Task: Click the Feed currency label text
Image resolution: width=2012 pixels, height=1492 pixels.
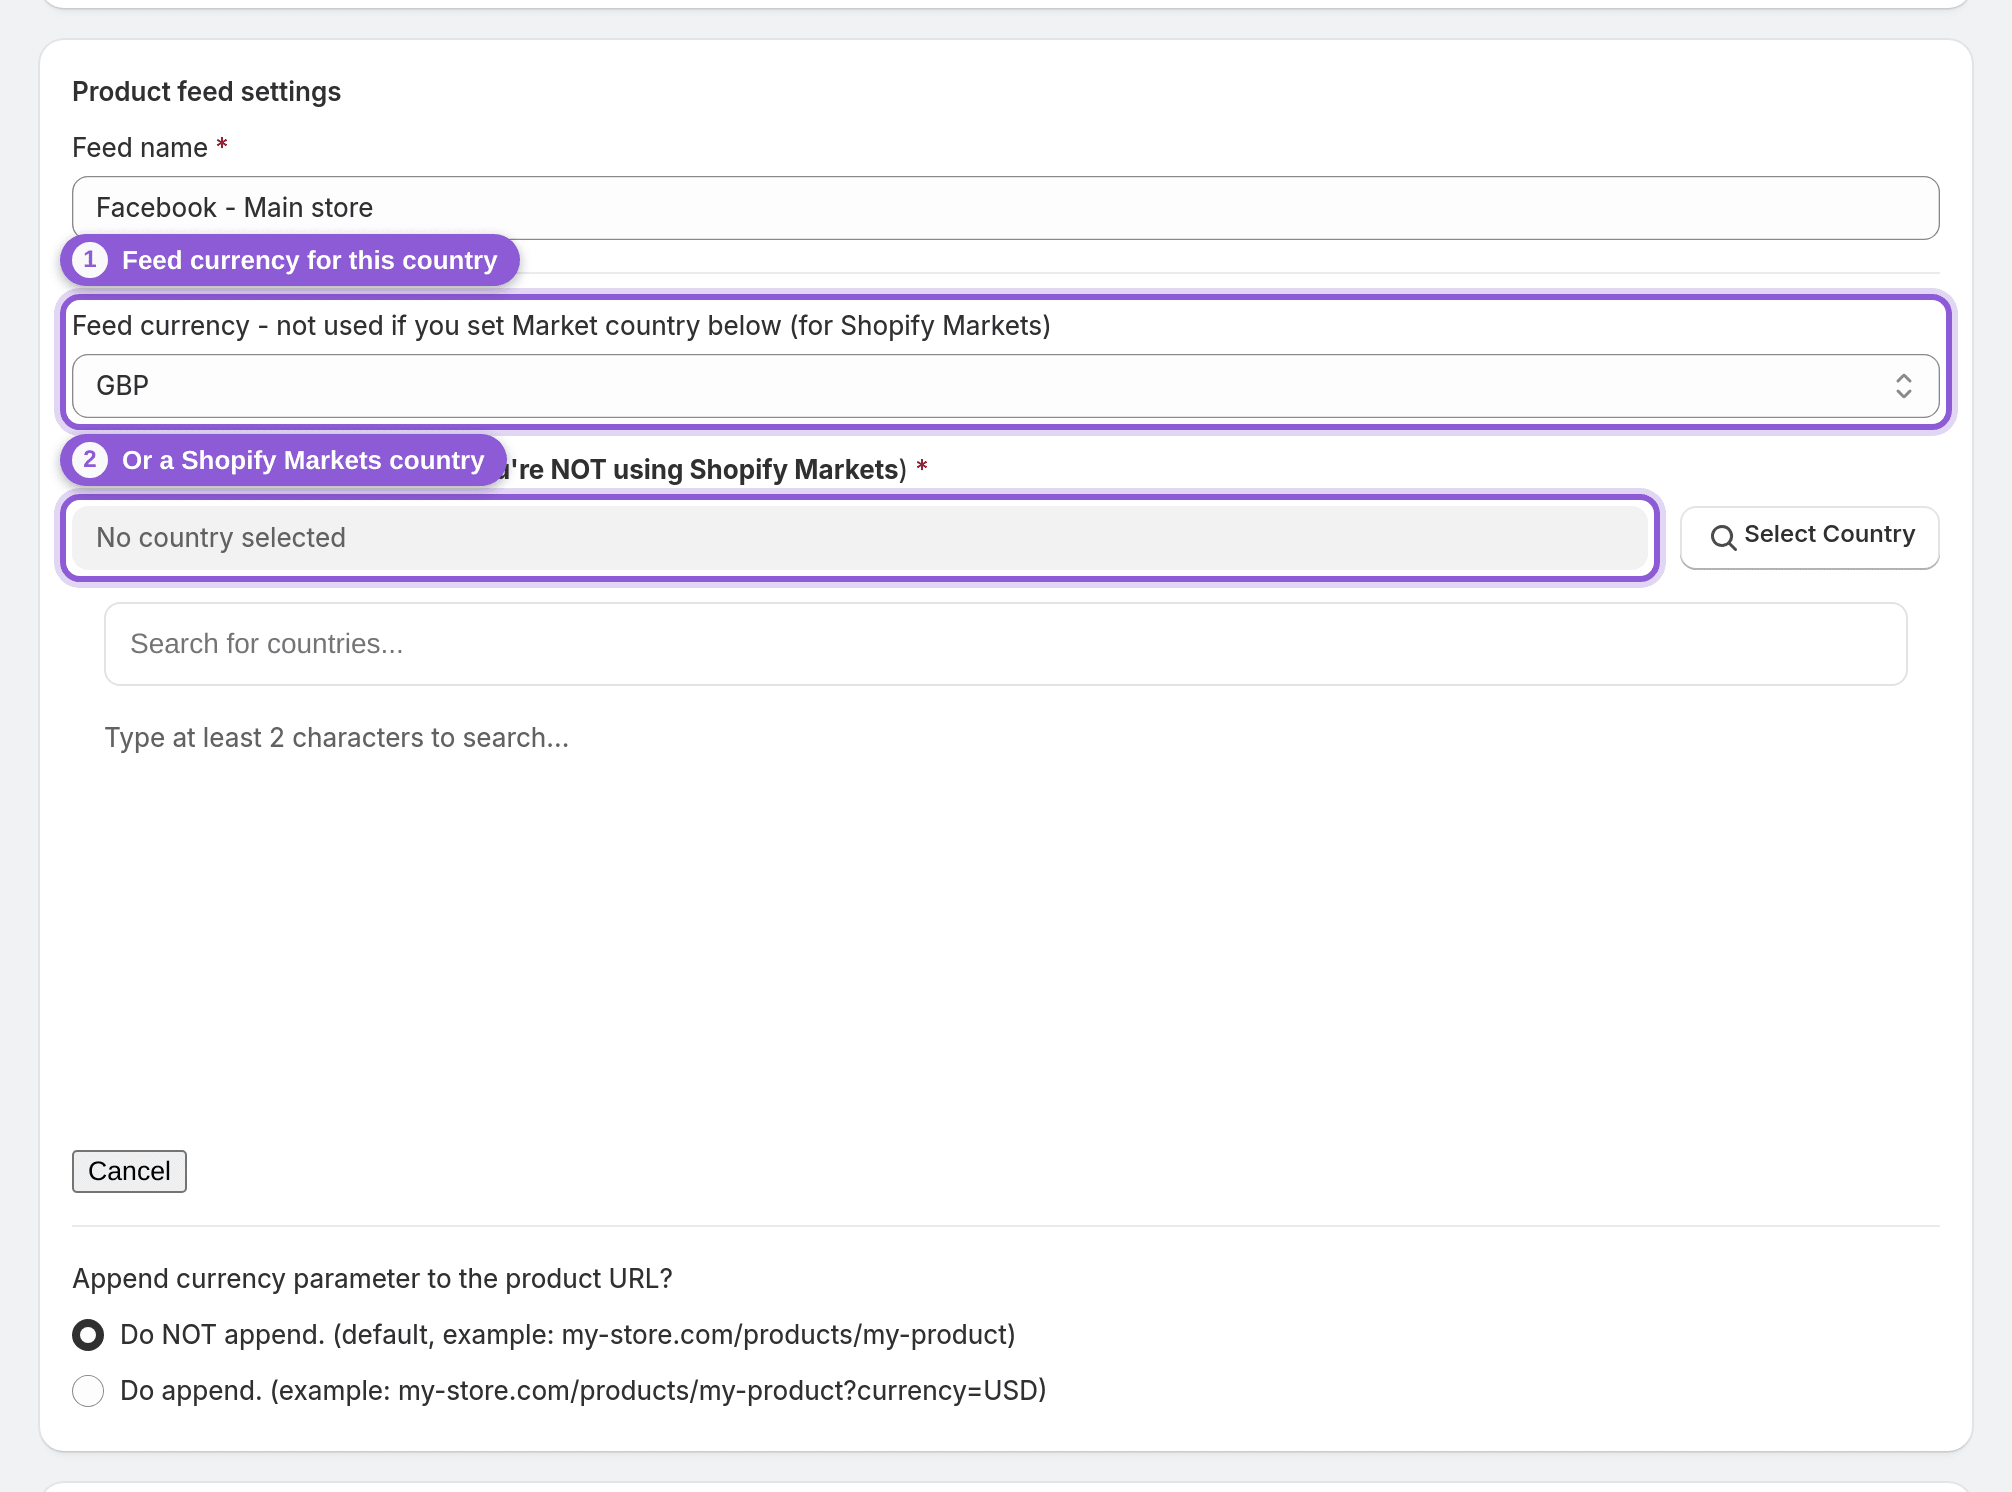Action: tap(561, 326)
